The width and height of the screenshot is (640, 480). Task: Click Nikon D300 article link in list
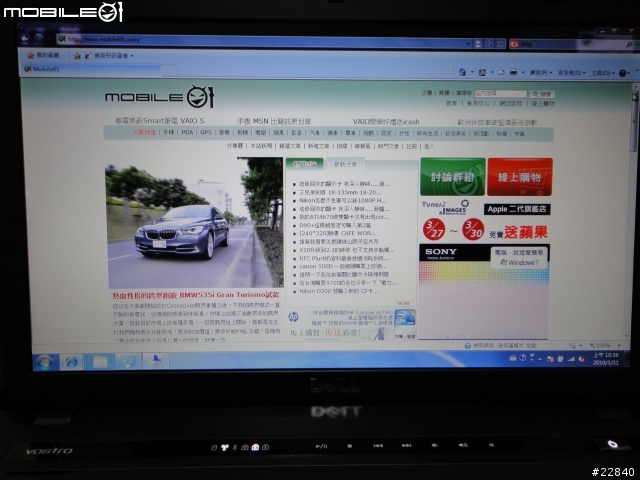[339, 291]
